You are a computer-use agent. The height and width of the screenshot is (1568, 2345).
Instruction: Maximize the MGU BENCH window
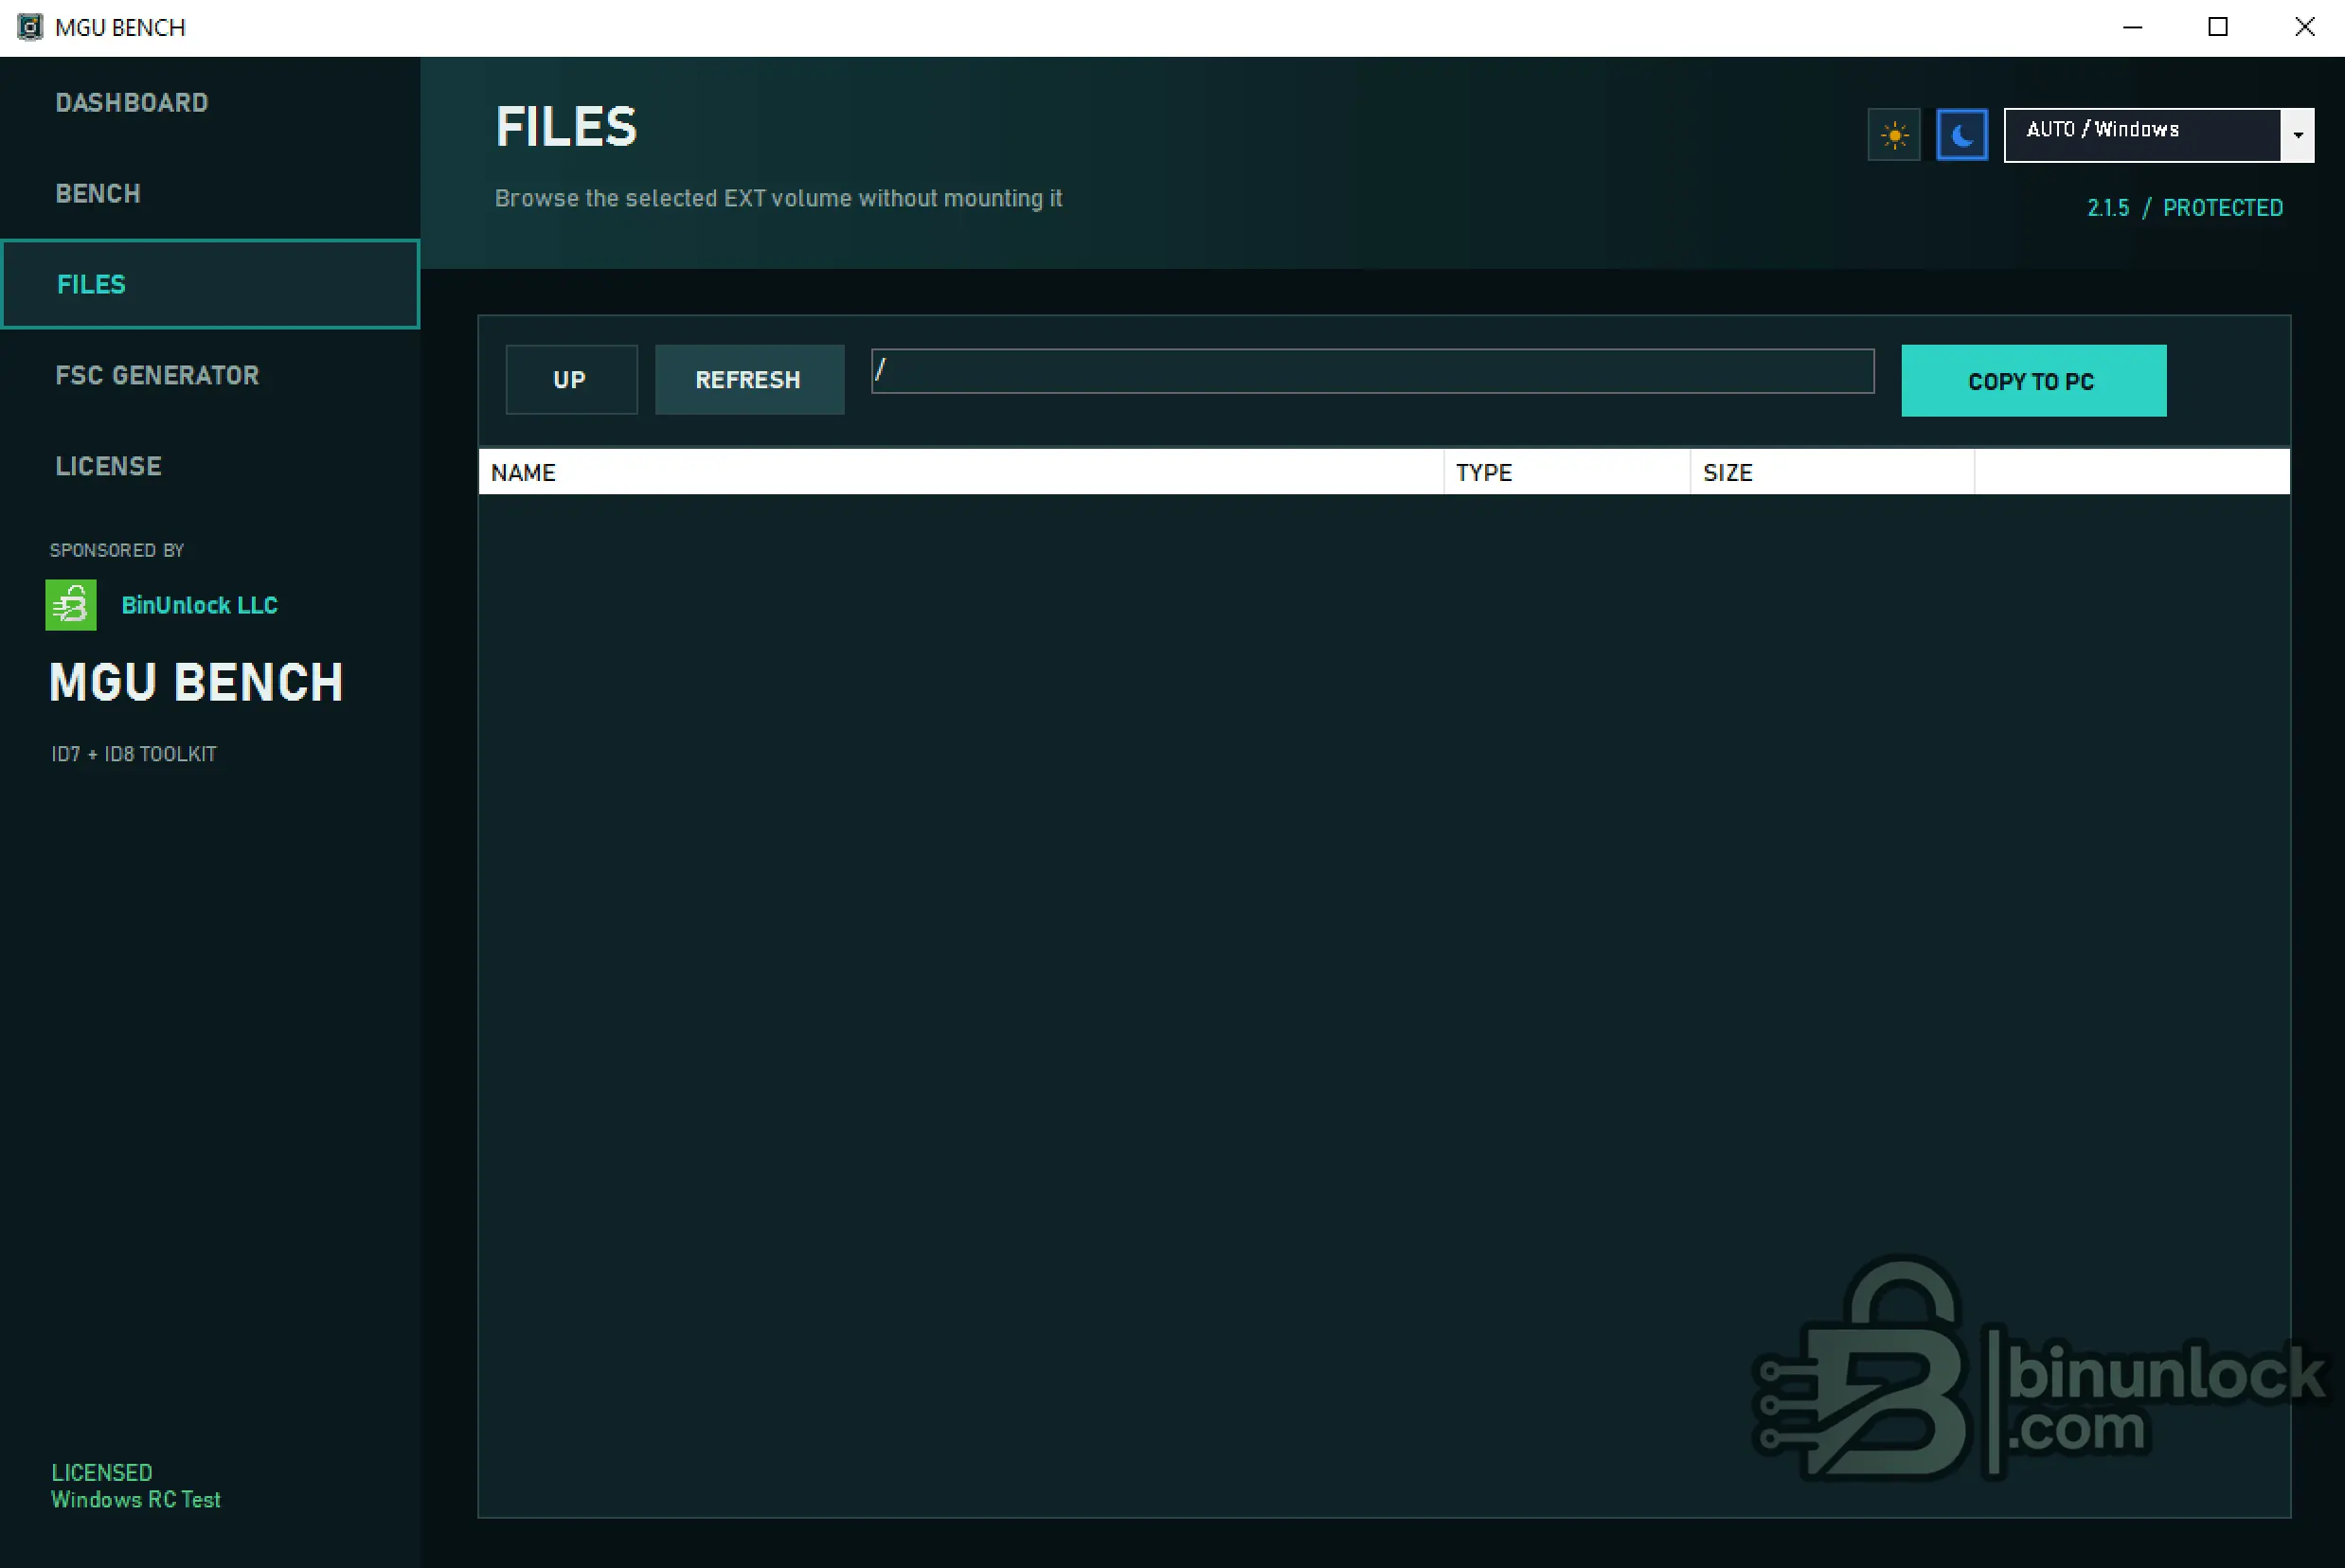point(2218,27)
